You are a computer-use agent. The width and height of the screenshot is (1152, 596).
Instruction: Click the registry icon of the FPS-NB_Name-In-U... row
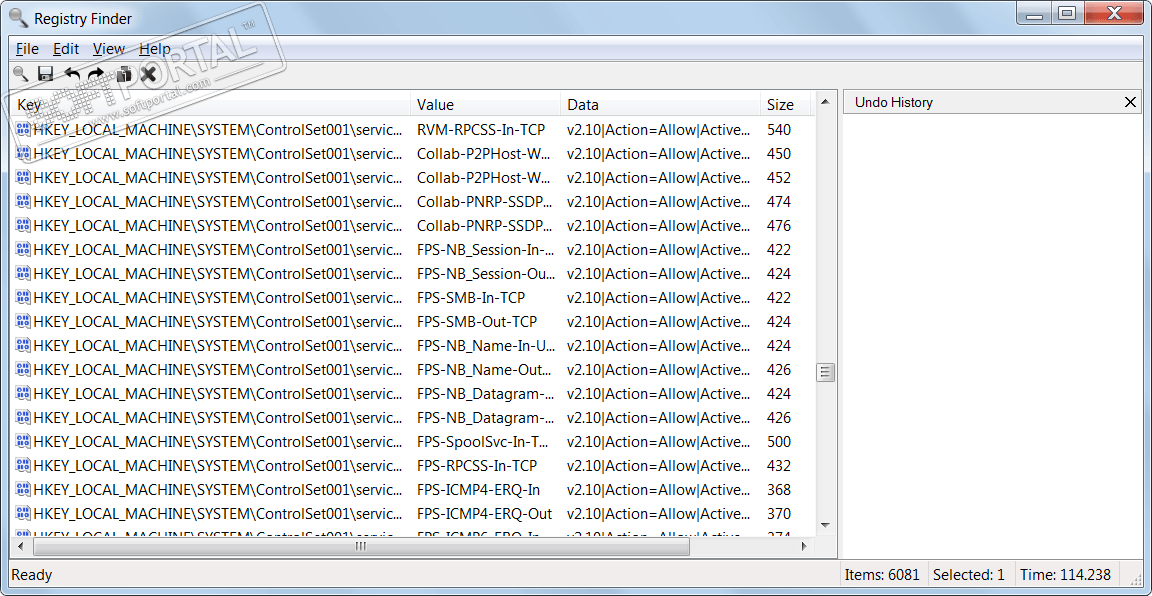(23, 345)
